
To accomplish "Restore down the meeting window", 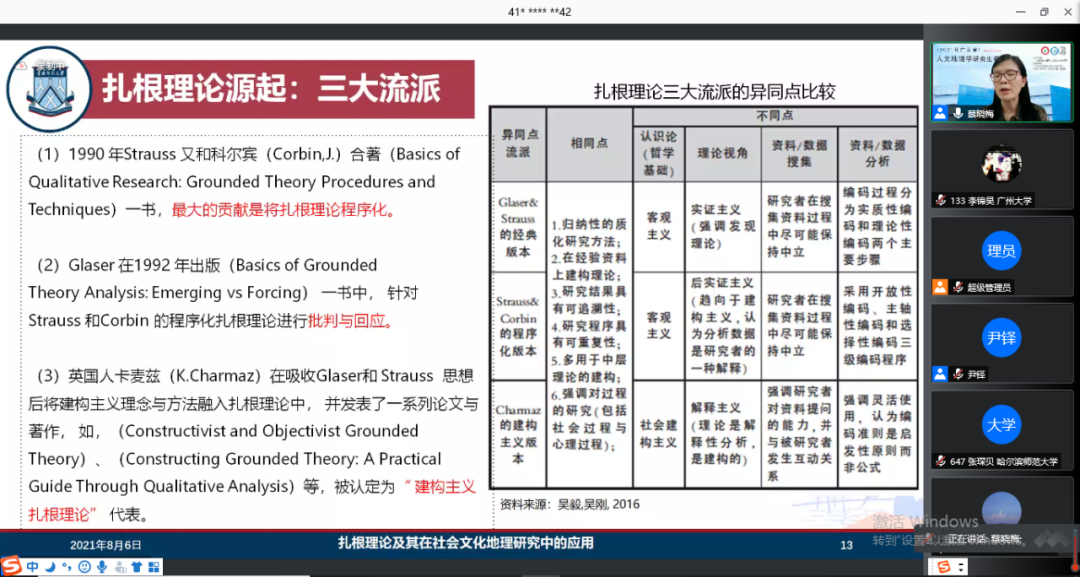I will [1043, 12].
